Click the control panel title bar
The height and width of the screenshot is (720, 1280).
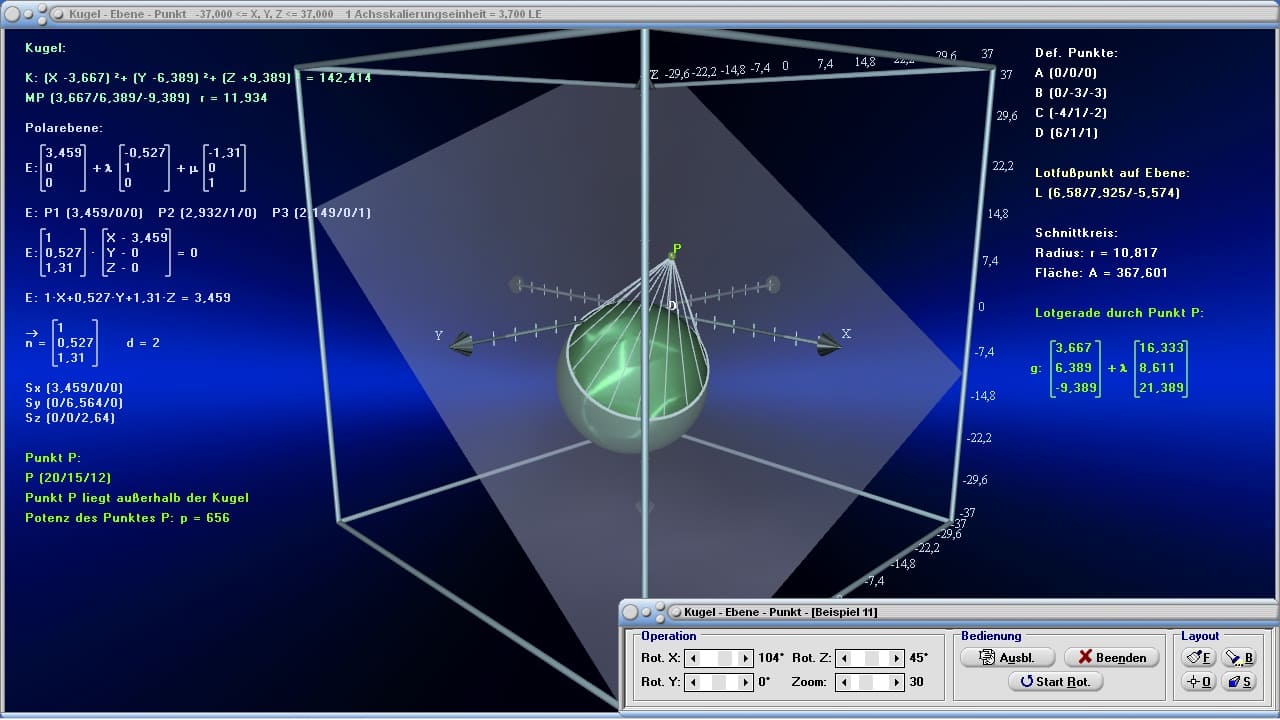click(948, 611)
